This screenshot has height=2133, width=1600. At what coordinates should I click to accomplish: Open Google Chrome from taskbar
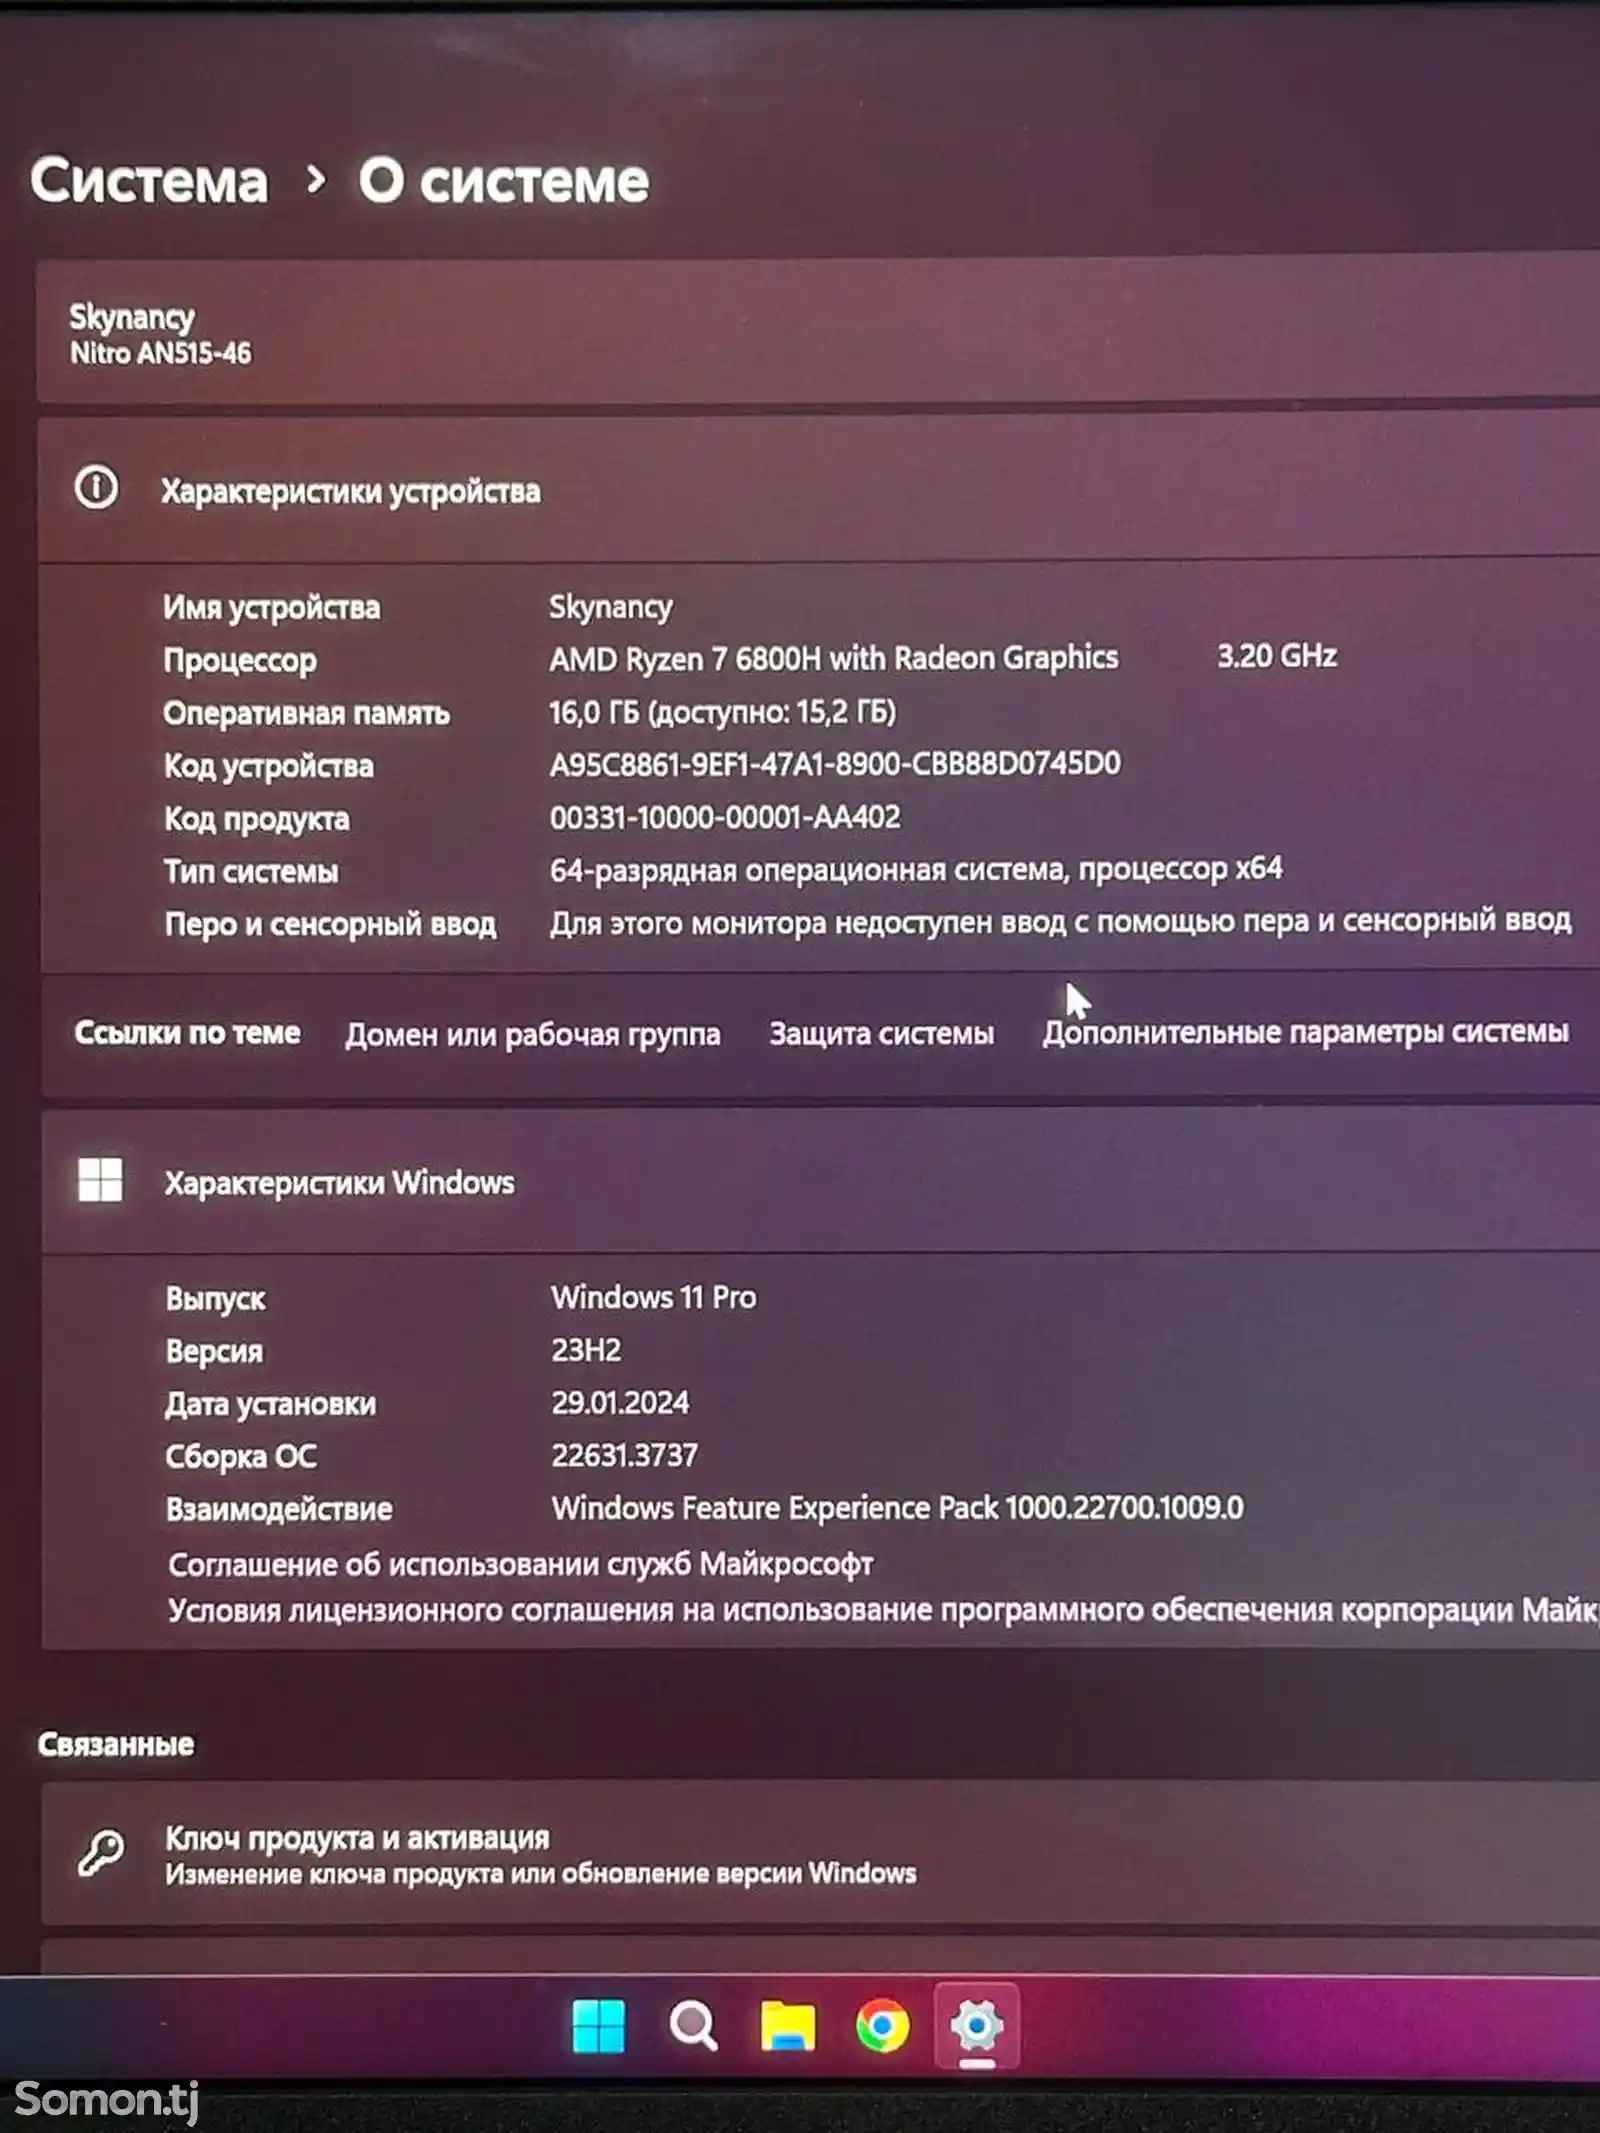883,2026
